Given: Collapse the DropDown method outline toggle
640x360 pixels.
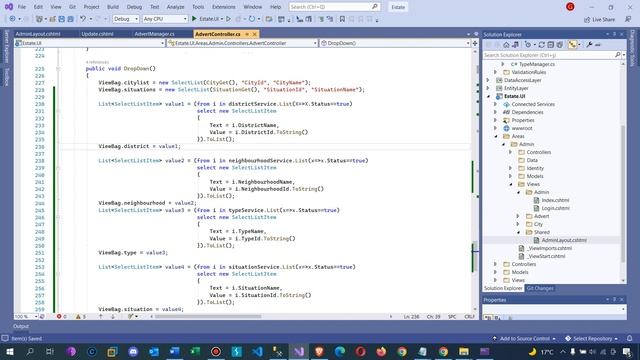Looking at the screenshot, I should point(58,69).
